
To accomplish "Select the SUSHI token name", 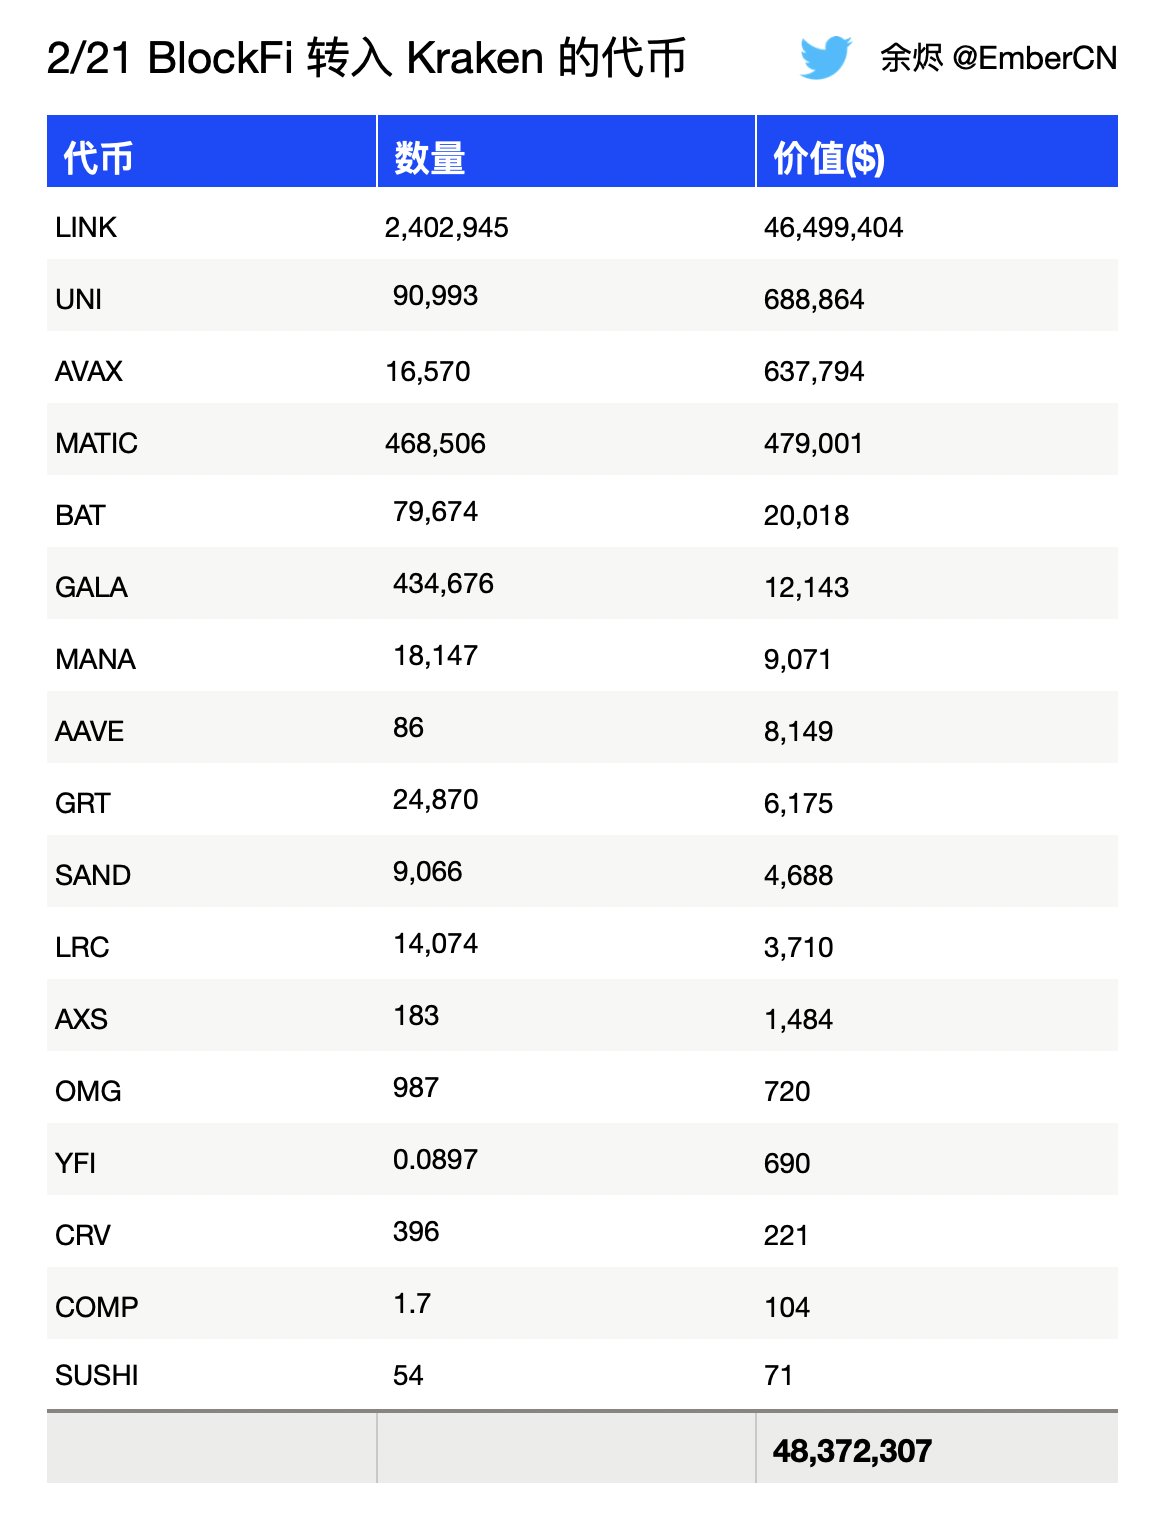I will point(97,1376).
